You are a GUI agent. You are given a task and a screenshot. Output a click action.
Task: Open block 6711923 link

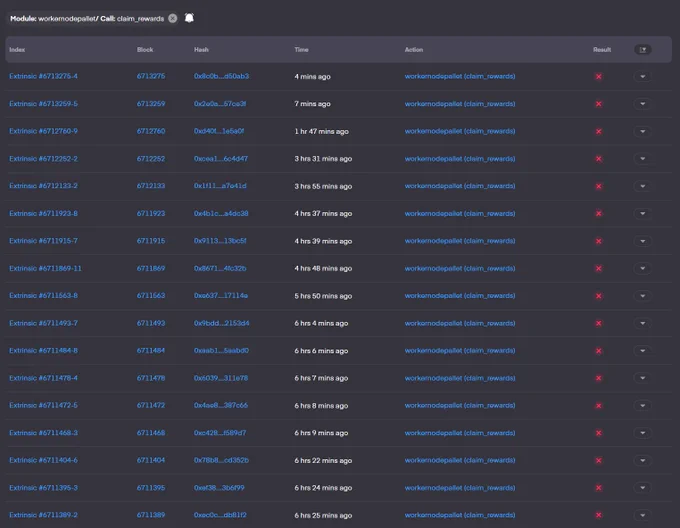(x=151, y=213)
